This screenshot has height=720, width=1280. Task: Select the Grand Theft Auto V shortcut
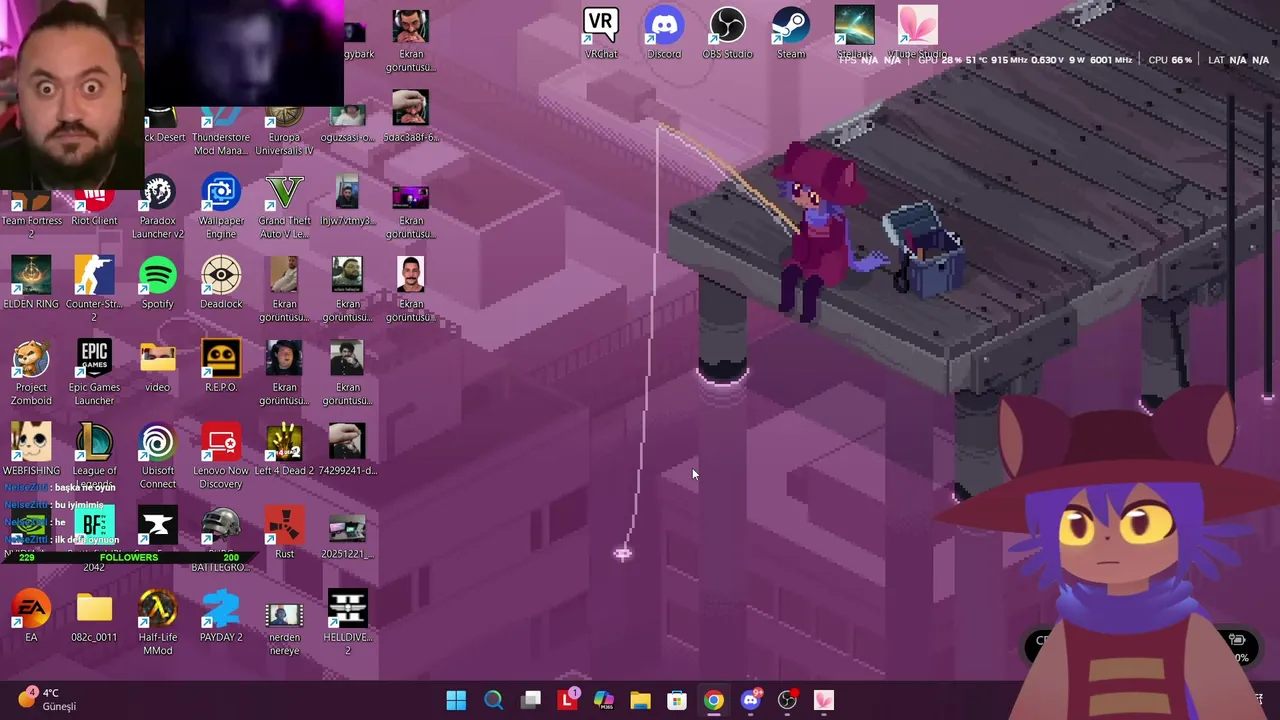click(x=284, y=207)
